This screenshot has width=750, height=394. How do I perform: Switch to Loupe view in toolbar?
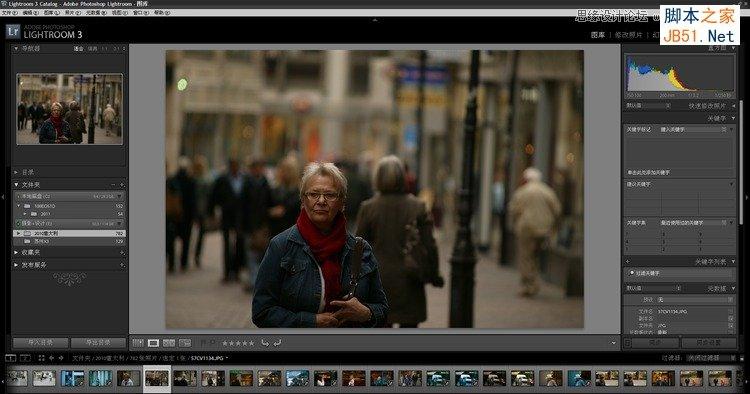(x=154, y=343)
